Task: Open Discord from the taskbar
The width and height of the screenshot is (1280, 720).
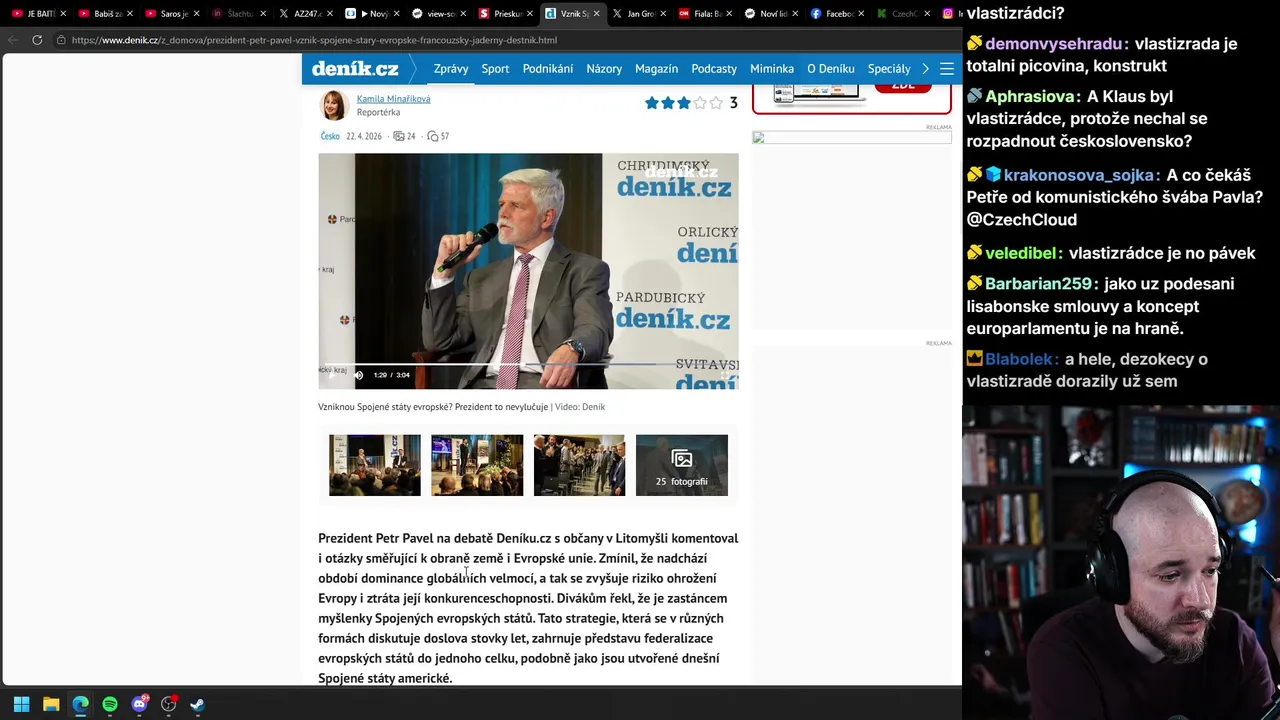Action: pos(140,704)
